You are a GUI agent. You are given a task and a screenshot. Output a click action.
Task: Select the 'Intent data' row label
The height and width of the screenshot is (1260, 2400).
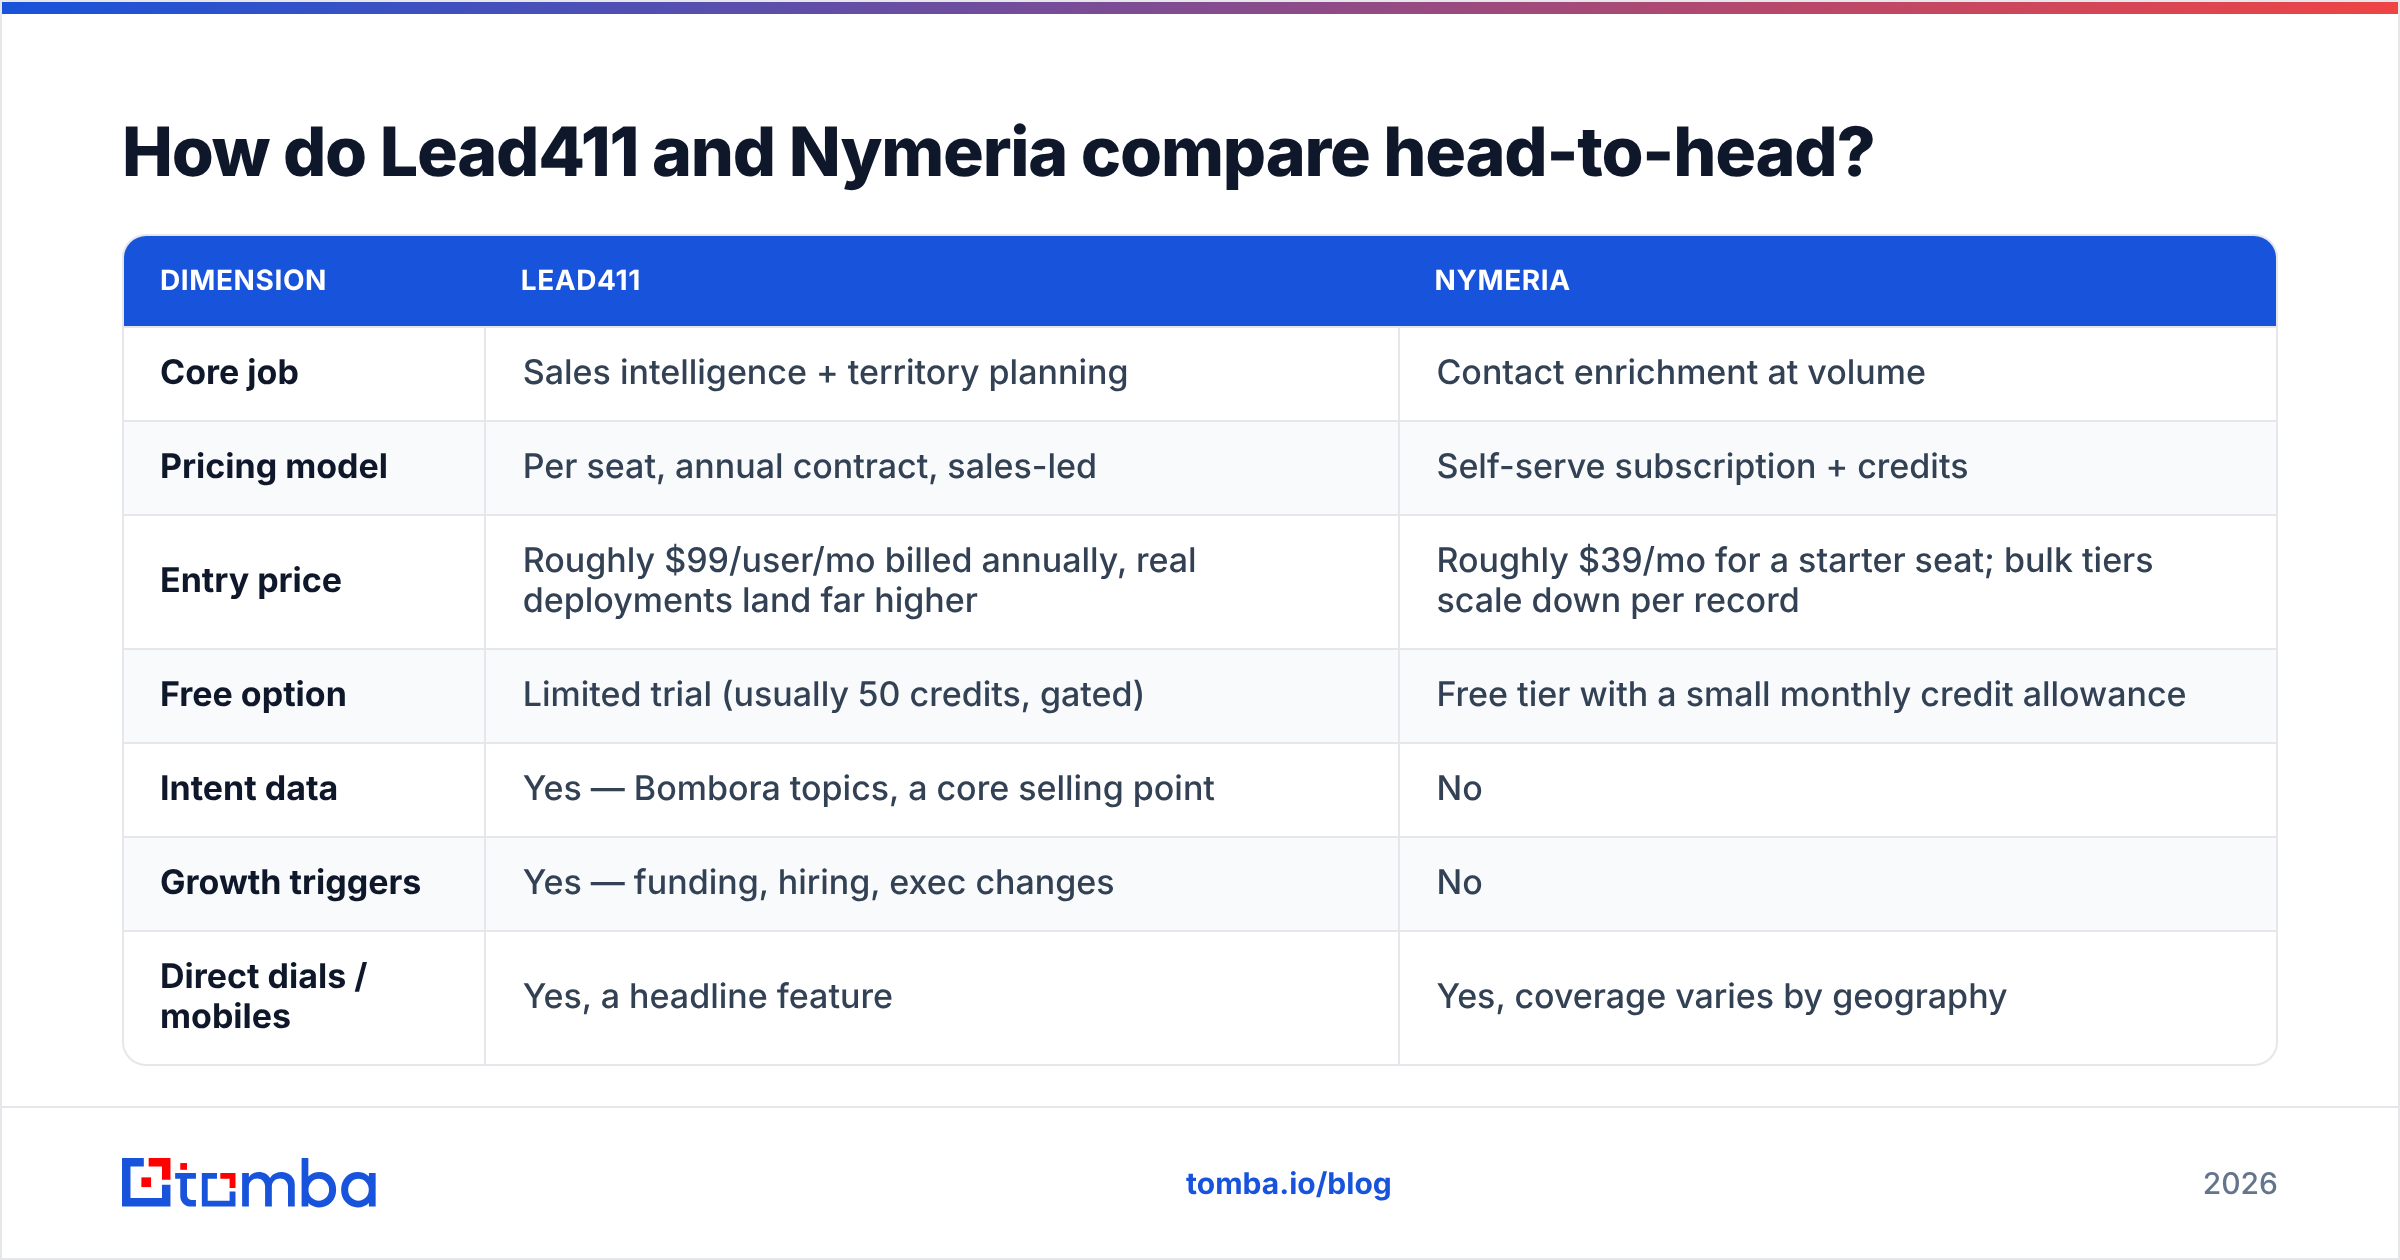[x=249, y=789]
